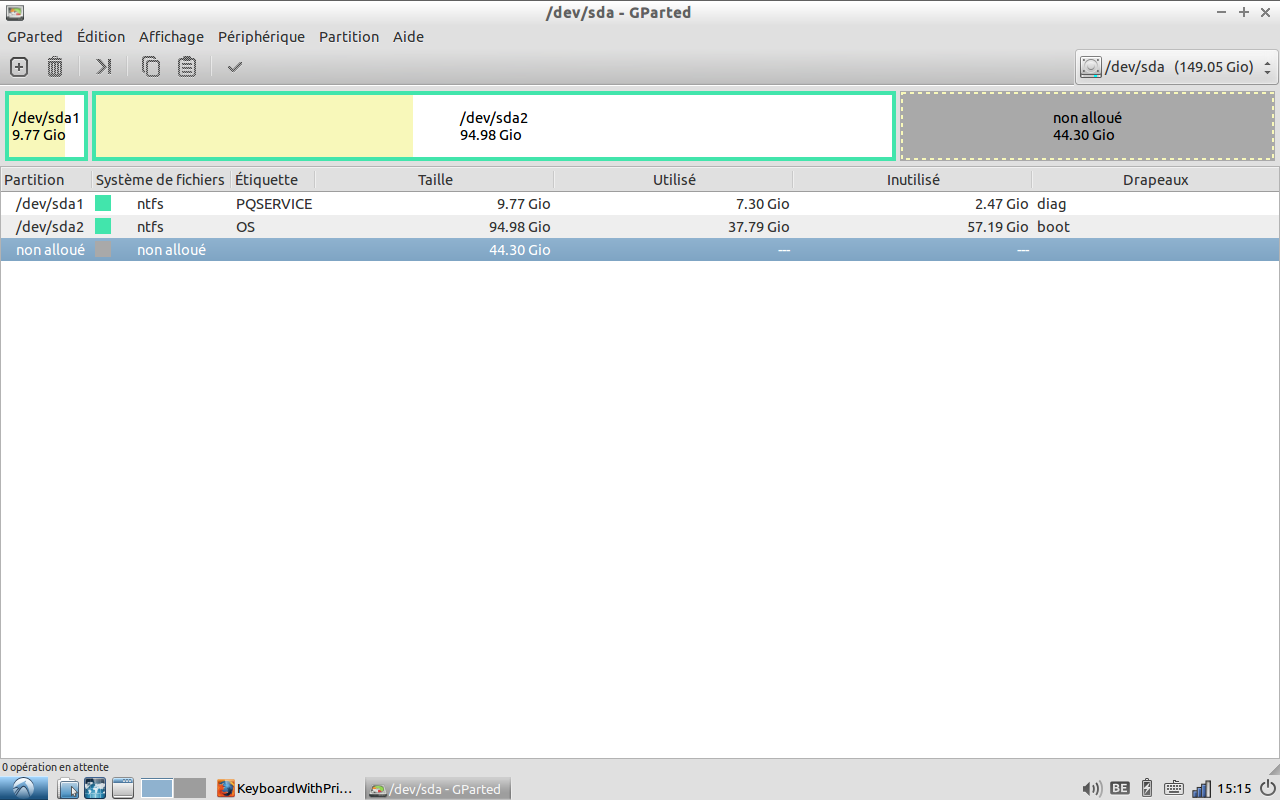Click the PQSERVICE label cell
Image resolution: width=1280 pixels, height=800 pixels.
click(x=274, y=204)
